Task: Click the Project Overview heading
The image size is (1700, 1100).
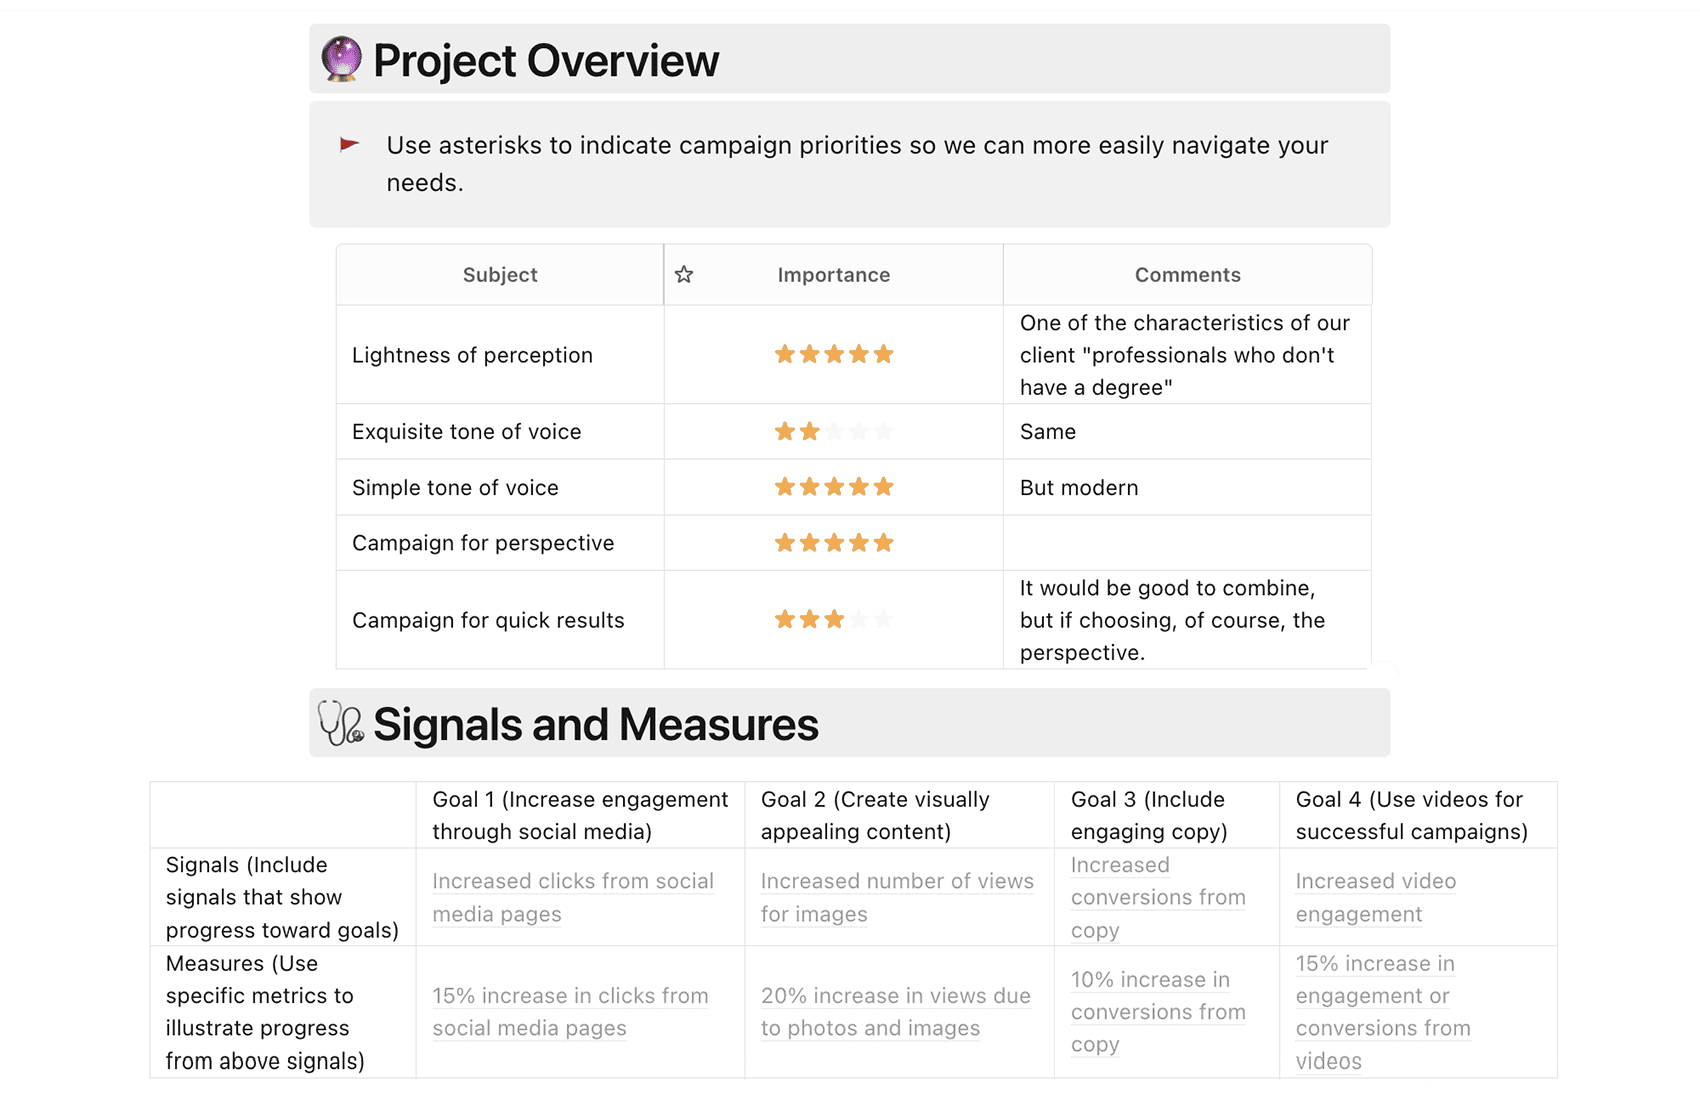Action: coord(546,60)
